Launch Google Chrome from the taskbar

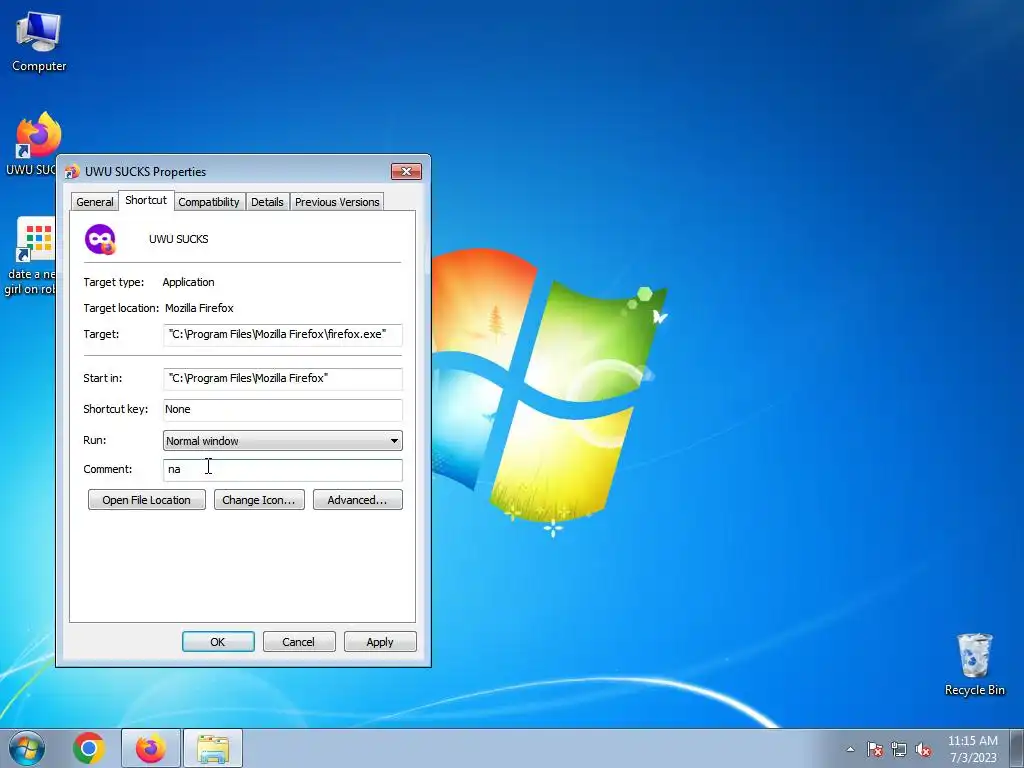[89, 748]
